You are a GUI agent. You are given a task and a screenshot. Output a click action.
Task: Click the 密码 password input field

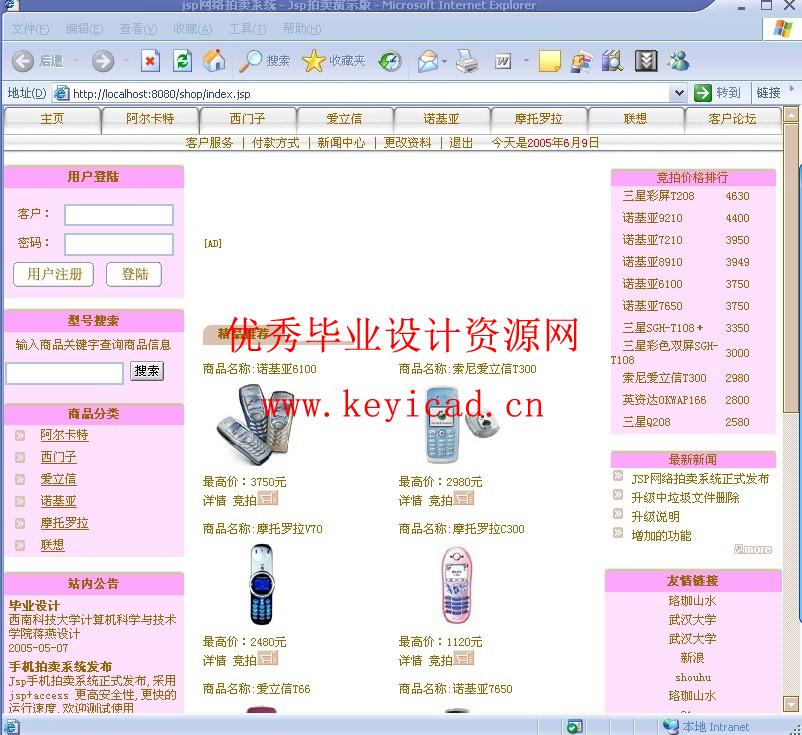click(119, 244)
